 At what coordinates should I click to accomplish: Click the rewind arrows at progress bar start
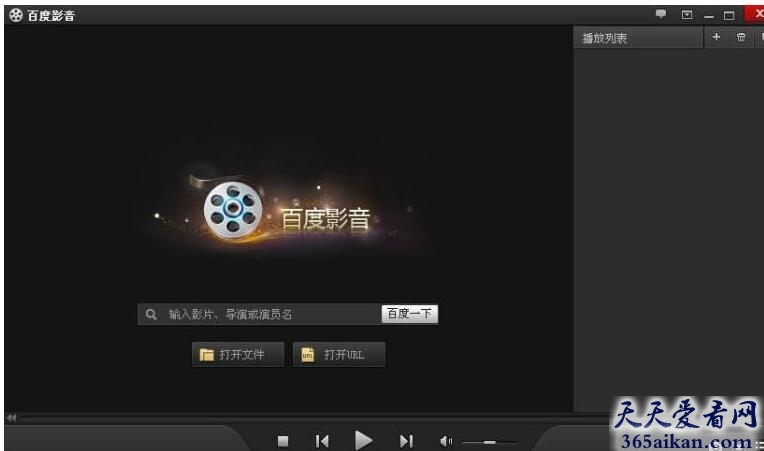pyautogui.click(x=11, y=417)
